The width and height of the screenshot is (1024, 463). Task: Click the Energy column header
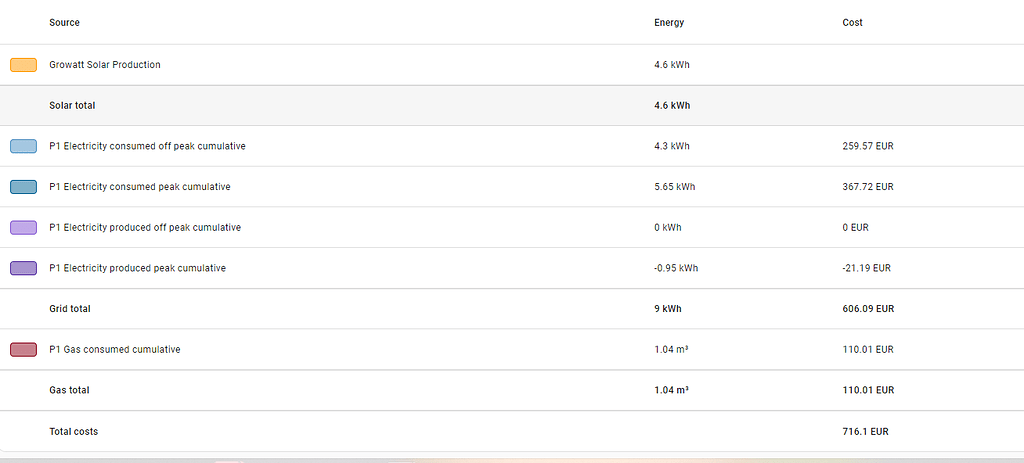click(x=669, y=23)
